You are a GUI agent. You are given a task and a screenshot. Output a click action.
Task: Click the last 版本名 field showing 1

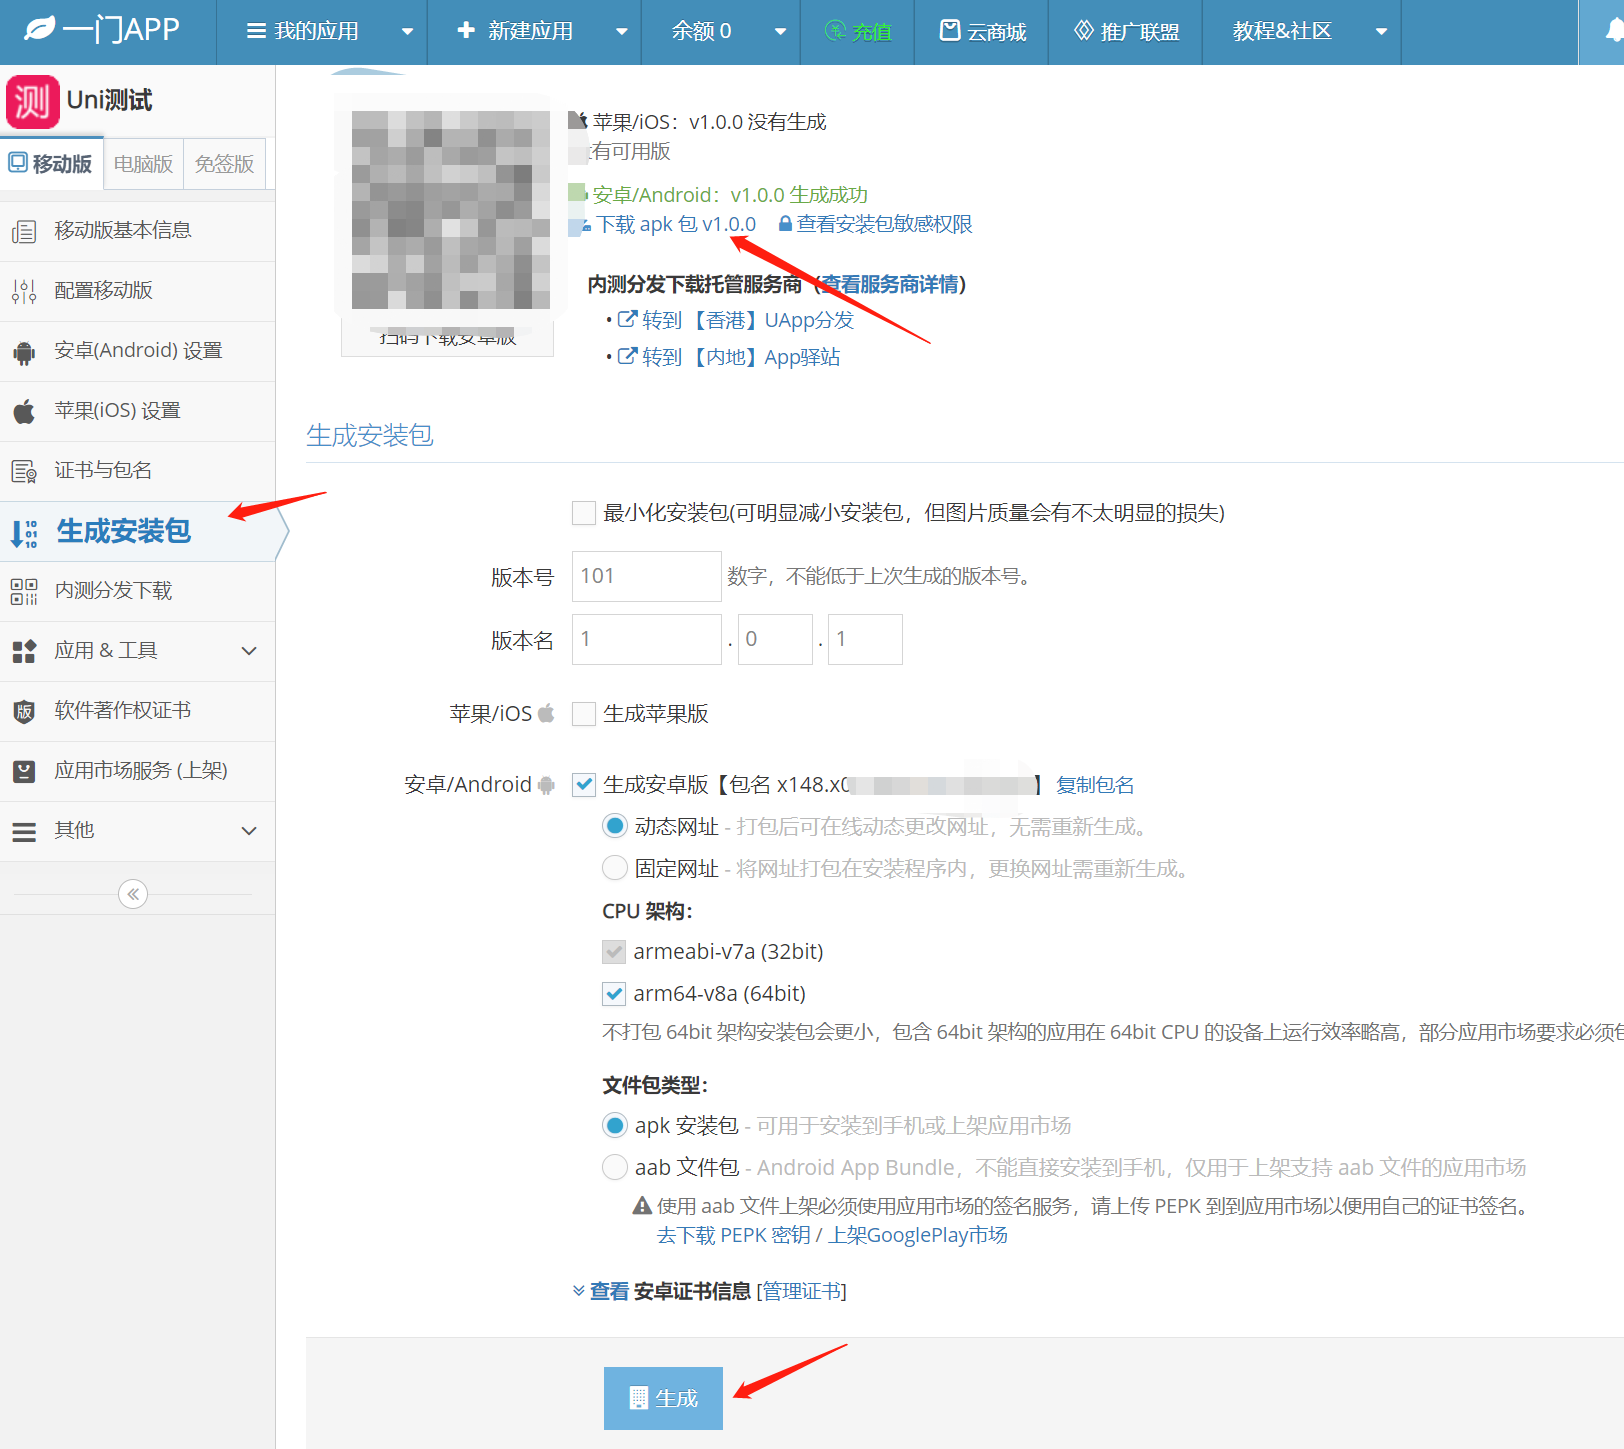865,639
